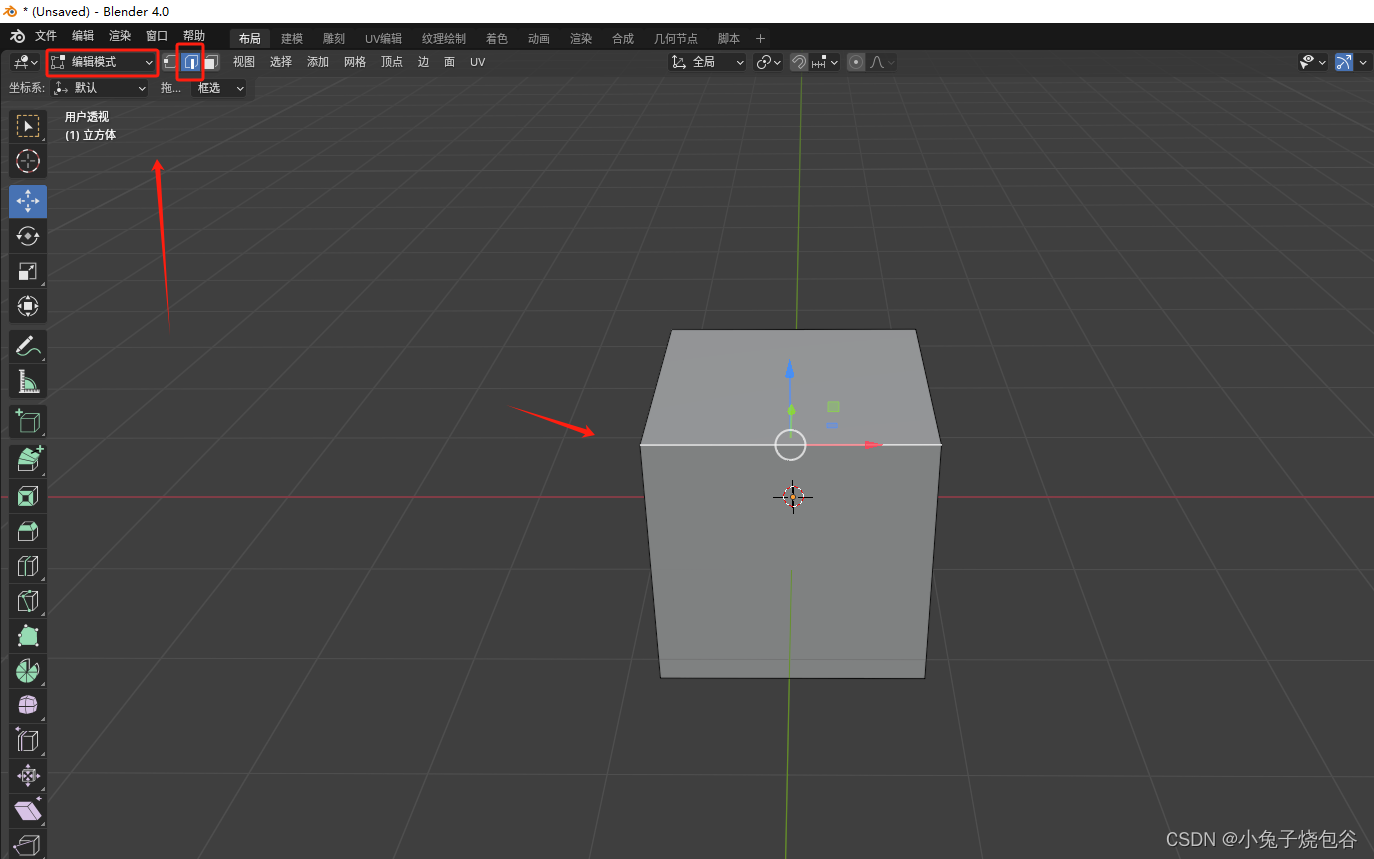Viewport: 1374px width, 859px height.
Task: Activate the Spin tool
Action: tap(28, 671)
